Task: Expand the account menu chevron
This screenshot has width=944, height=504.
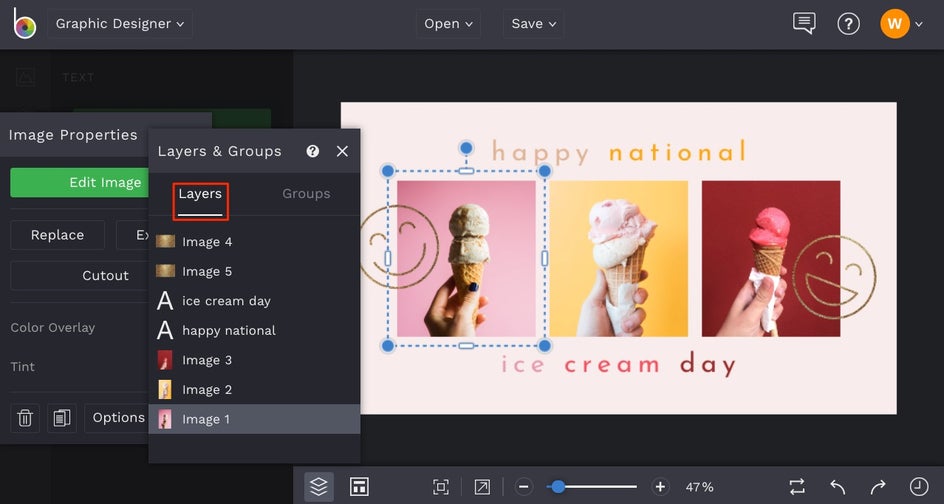Action: pyautogui.click(x=919, y=24)
